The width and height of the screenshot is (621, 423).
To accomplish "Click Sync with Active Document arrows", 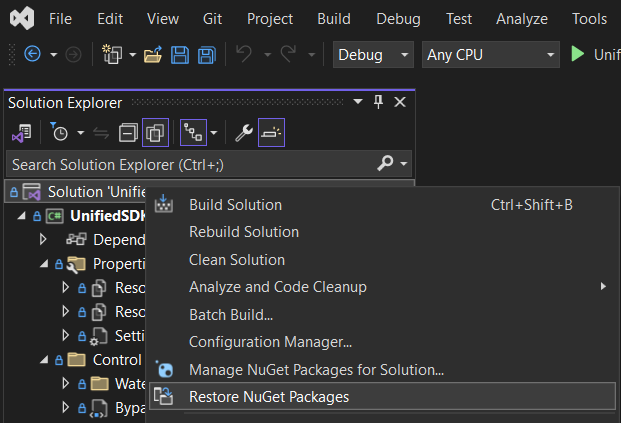I will (x=101, y=133).
